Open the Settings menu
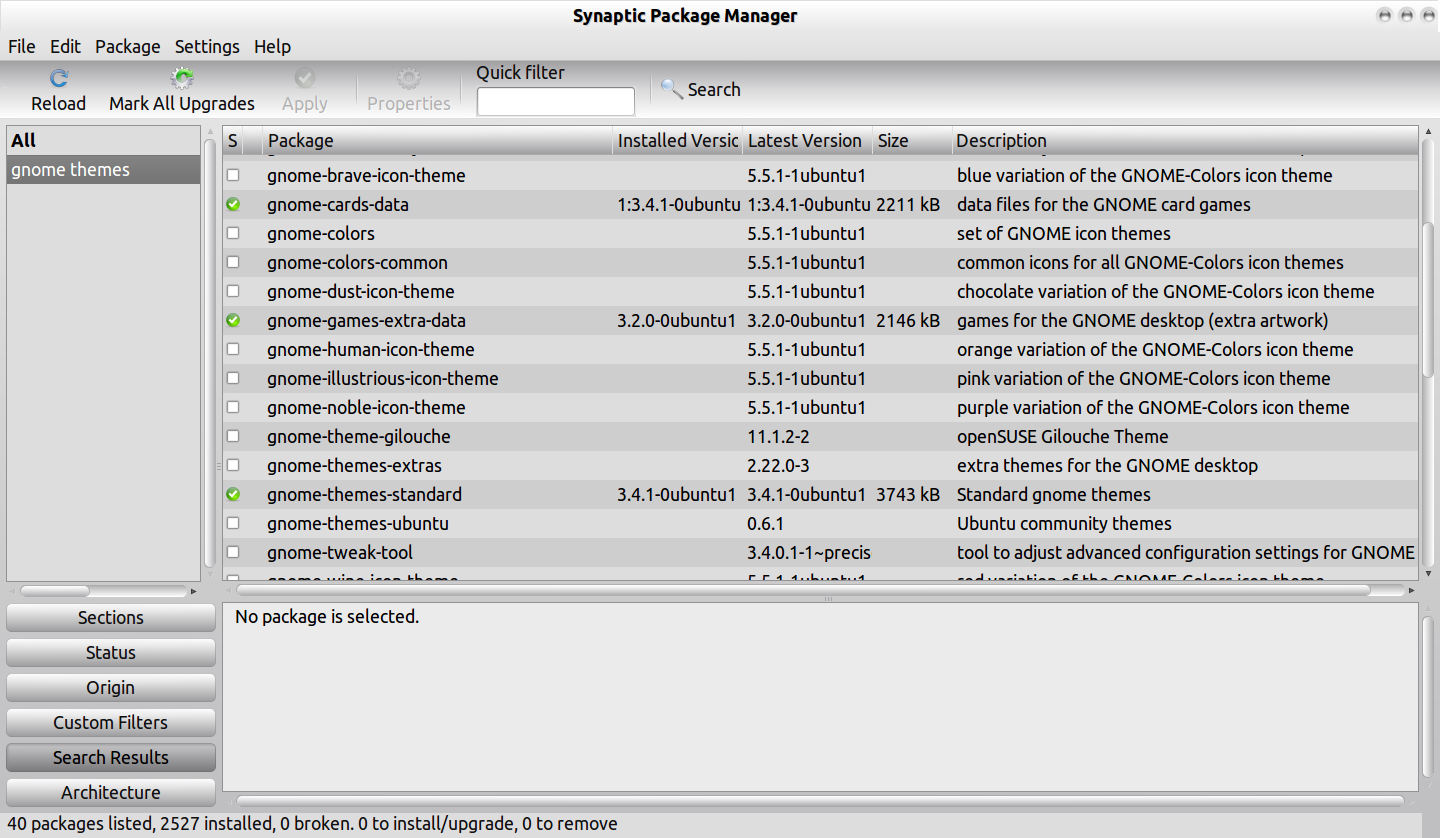Screen dimensions: 1440x838 [x=207, y=46]
